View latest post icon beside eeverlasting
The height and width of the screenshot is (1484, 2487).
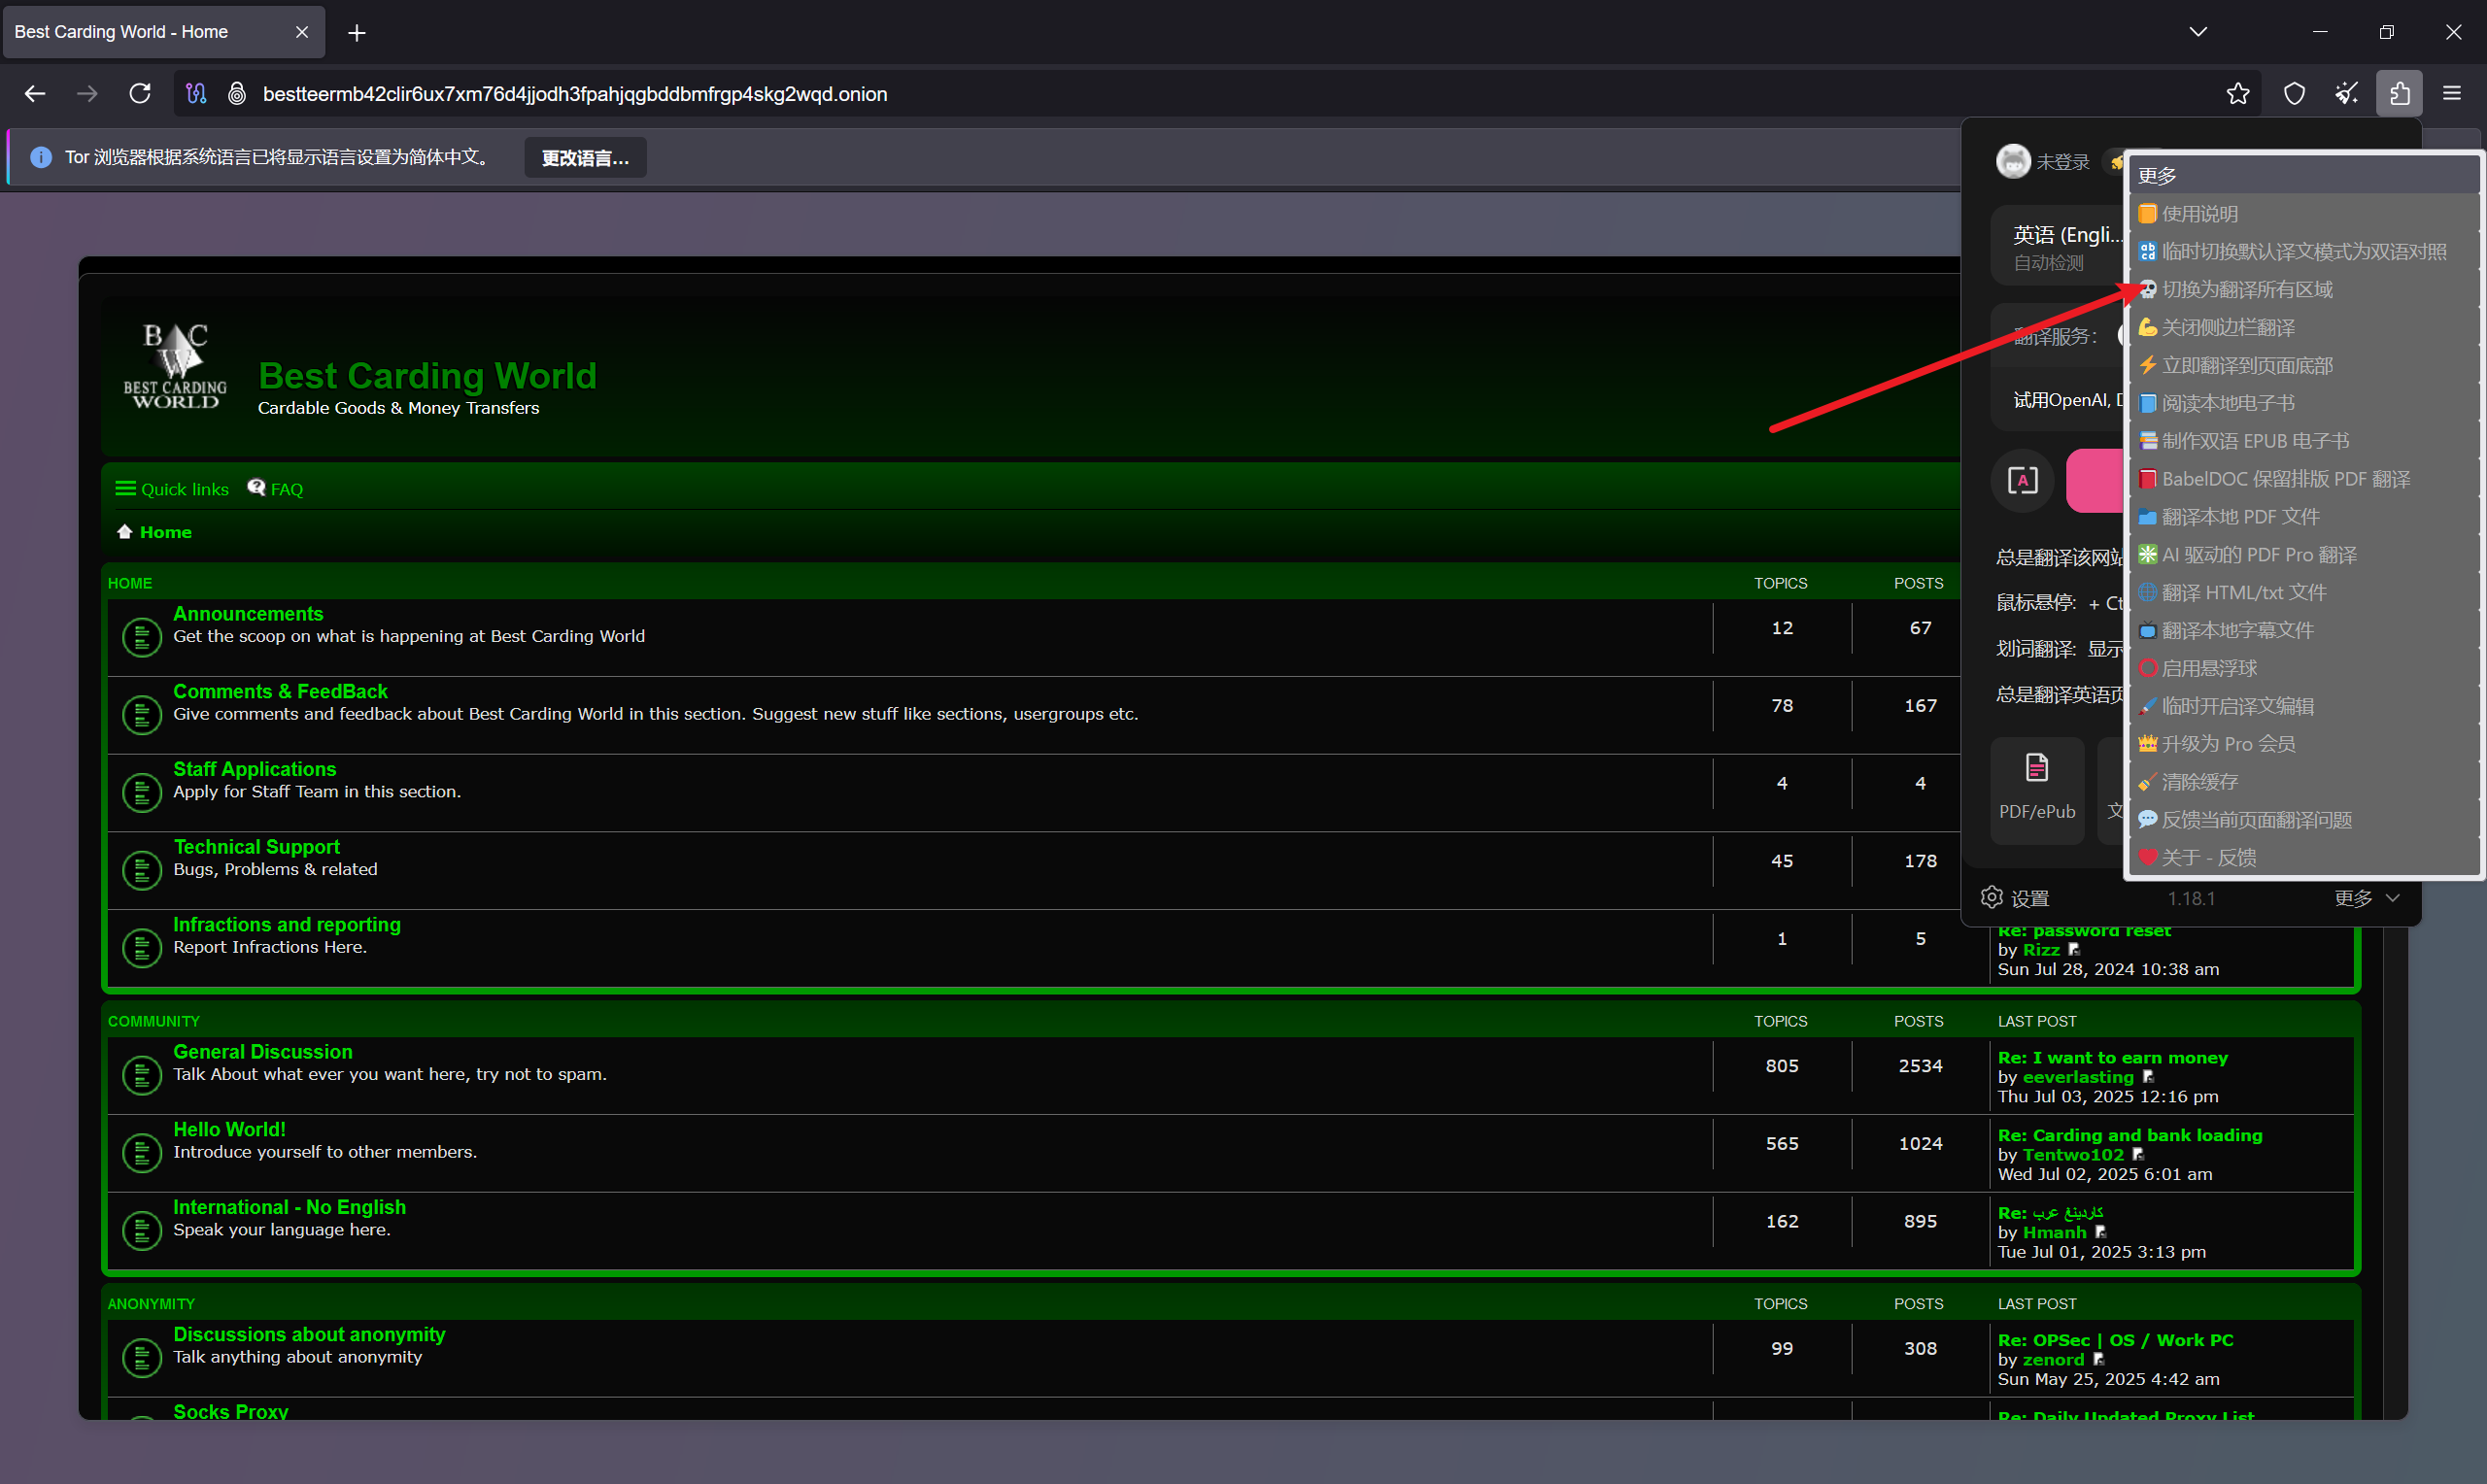coord(2148,1077)
